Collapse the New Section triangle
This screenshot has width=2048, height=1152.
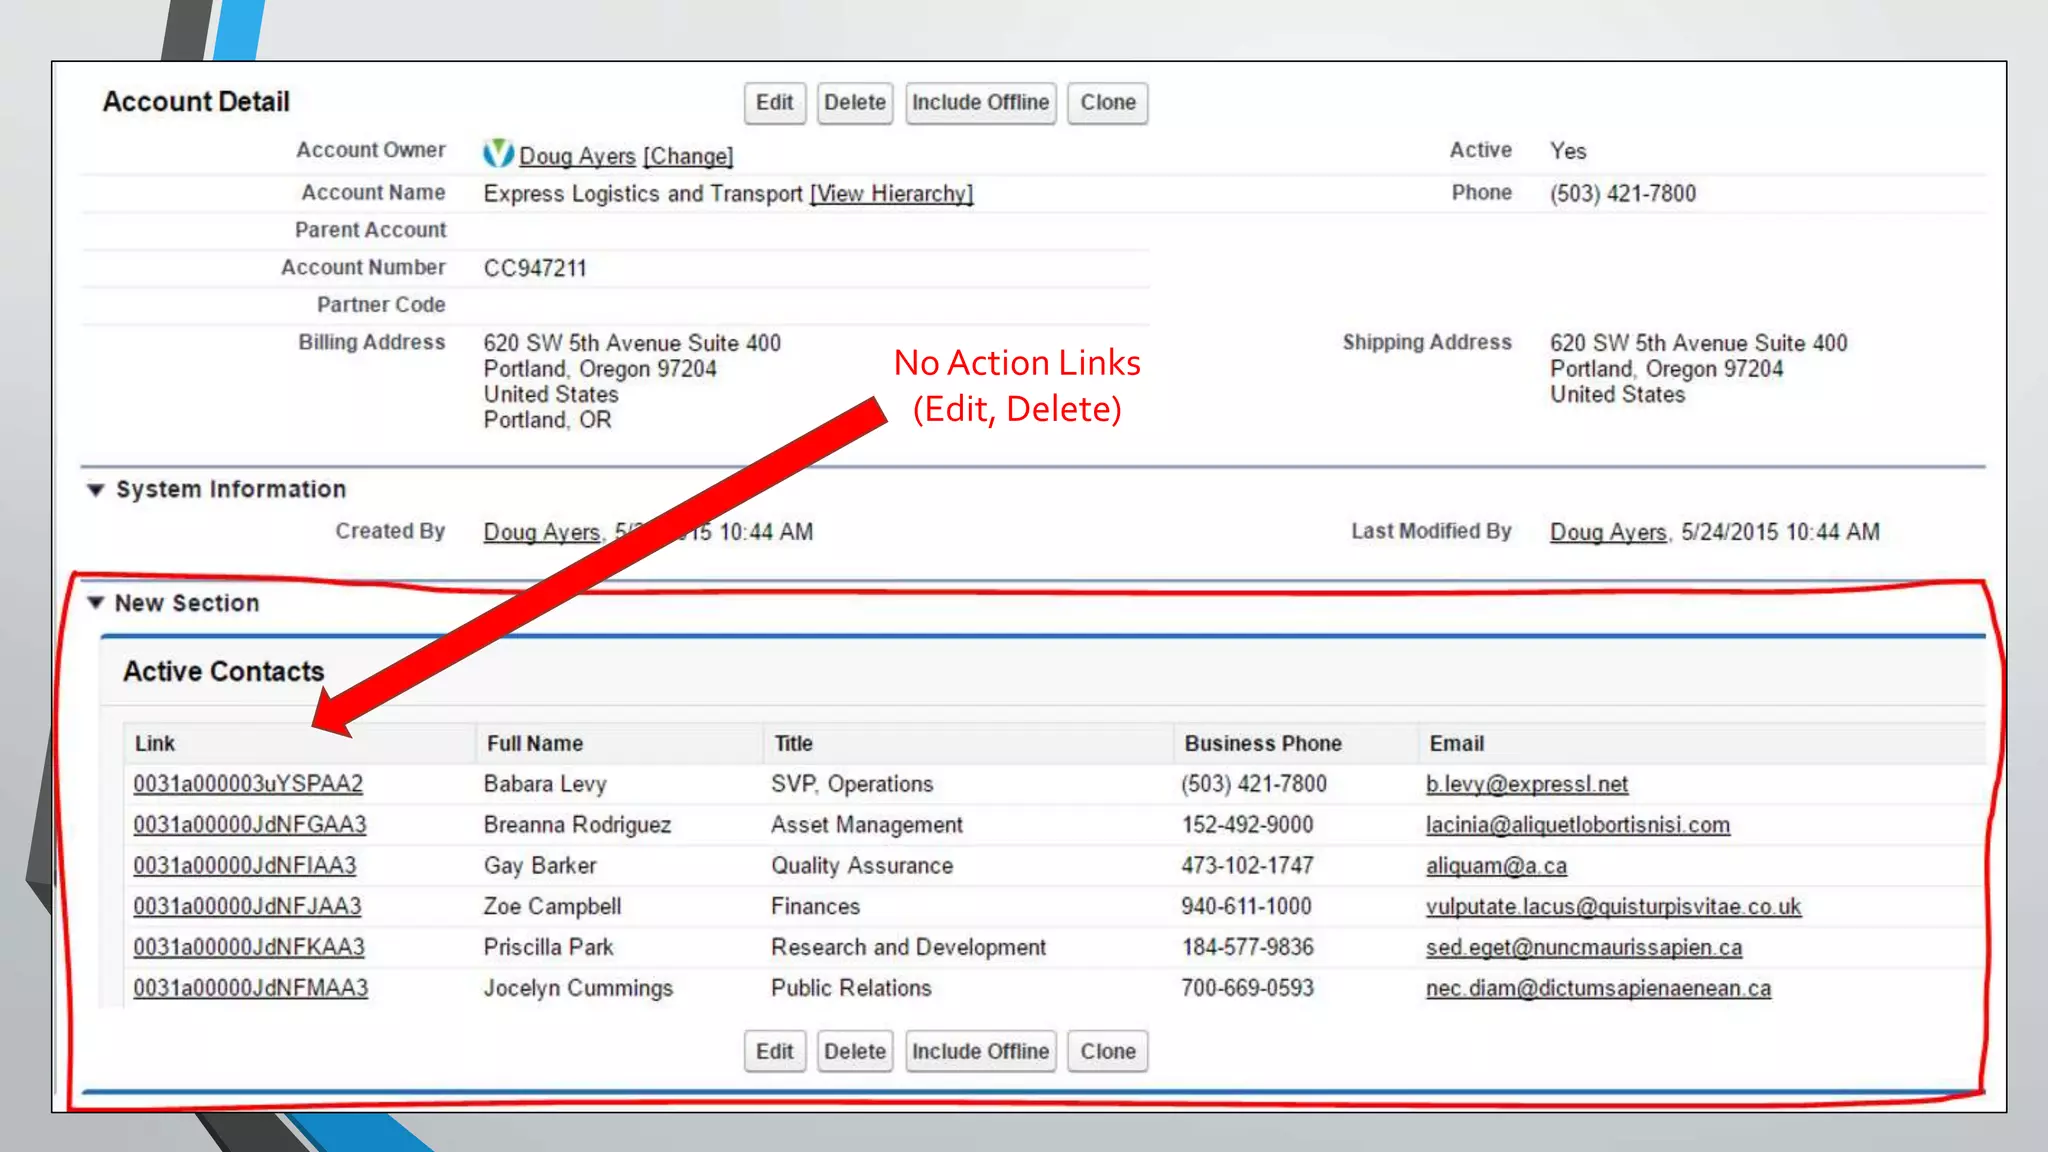pos(96,603)
